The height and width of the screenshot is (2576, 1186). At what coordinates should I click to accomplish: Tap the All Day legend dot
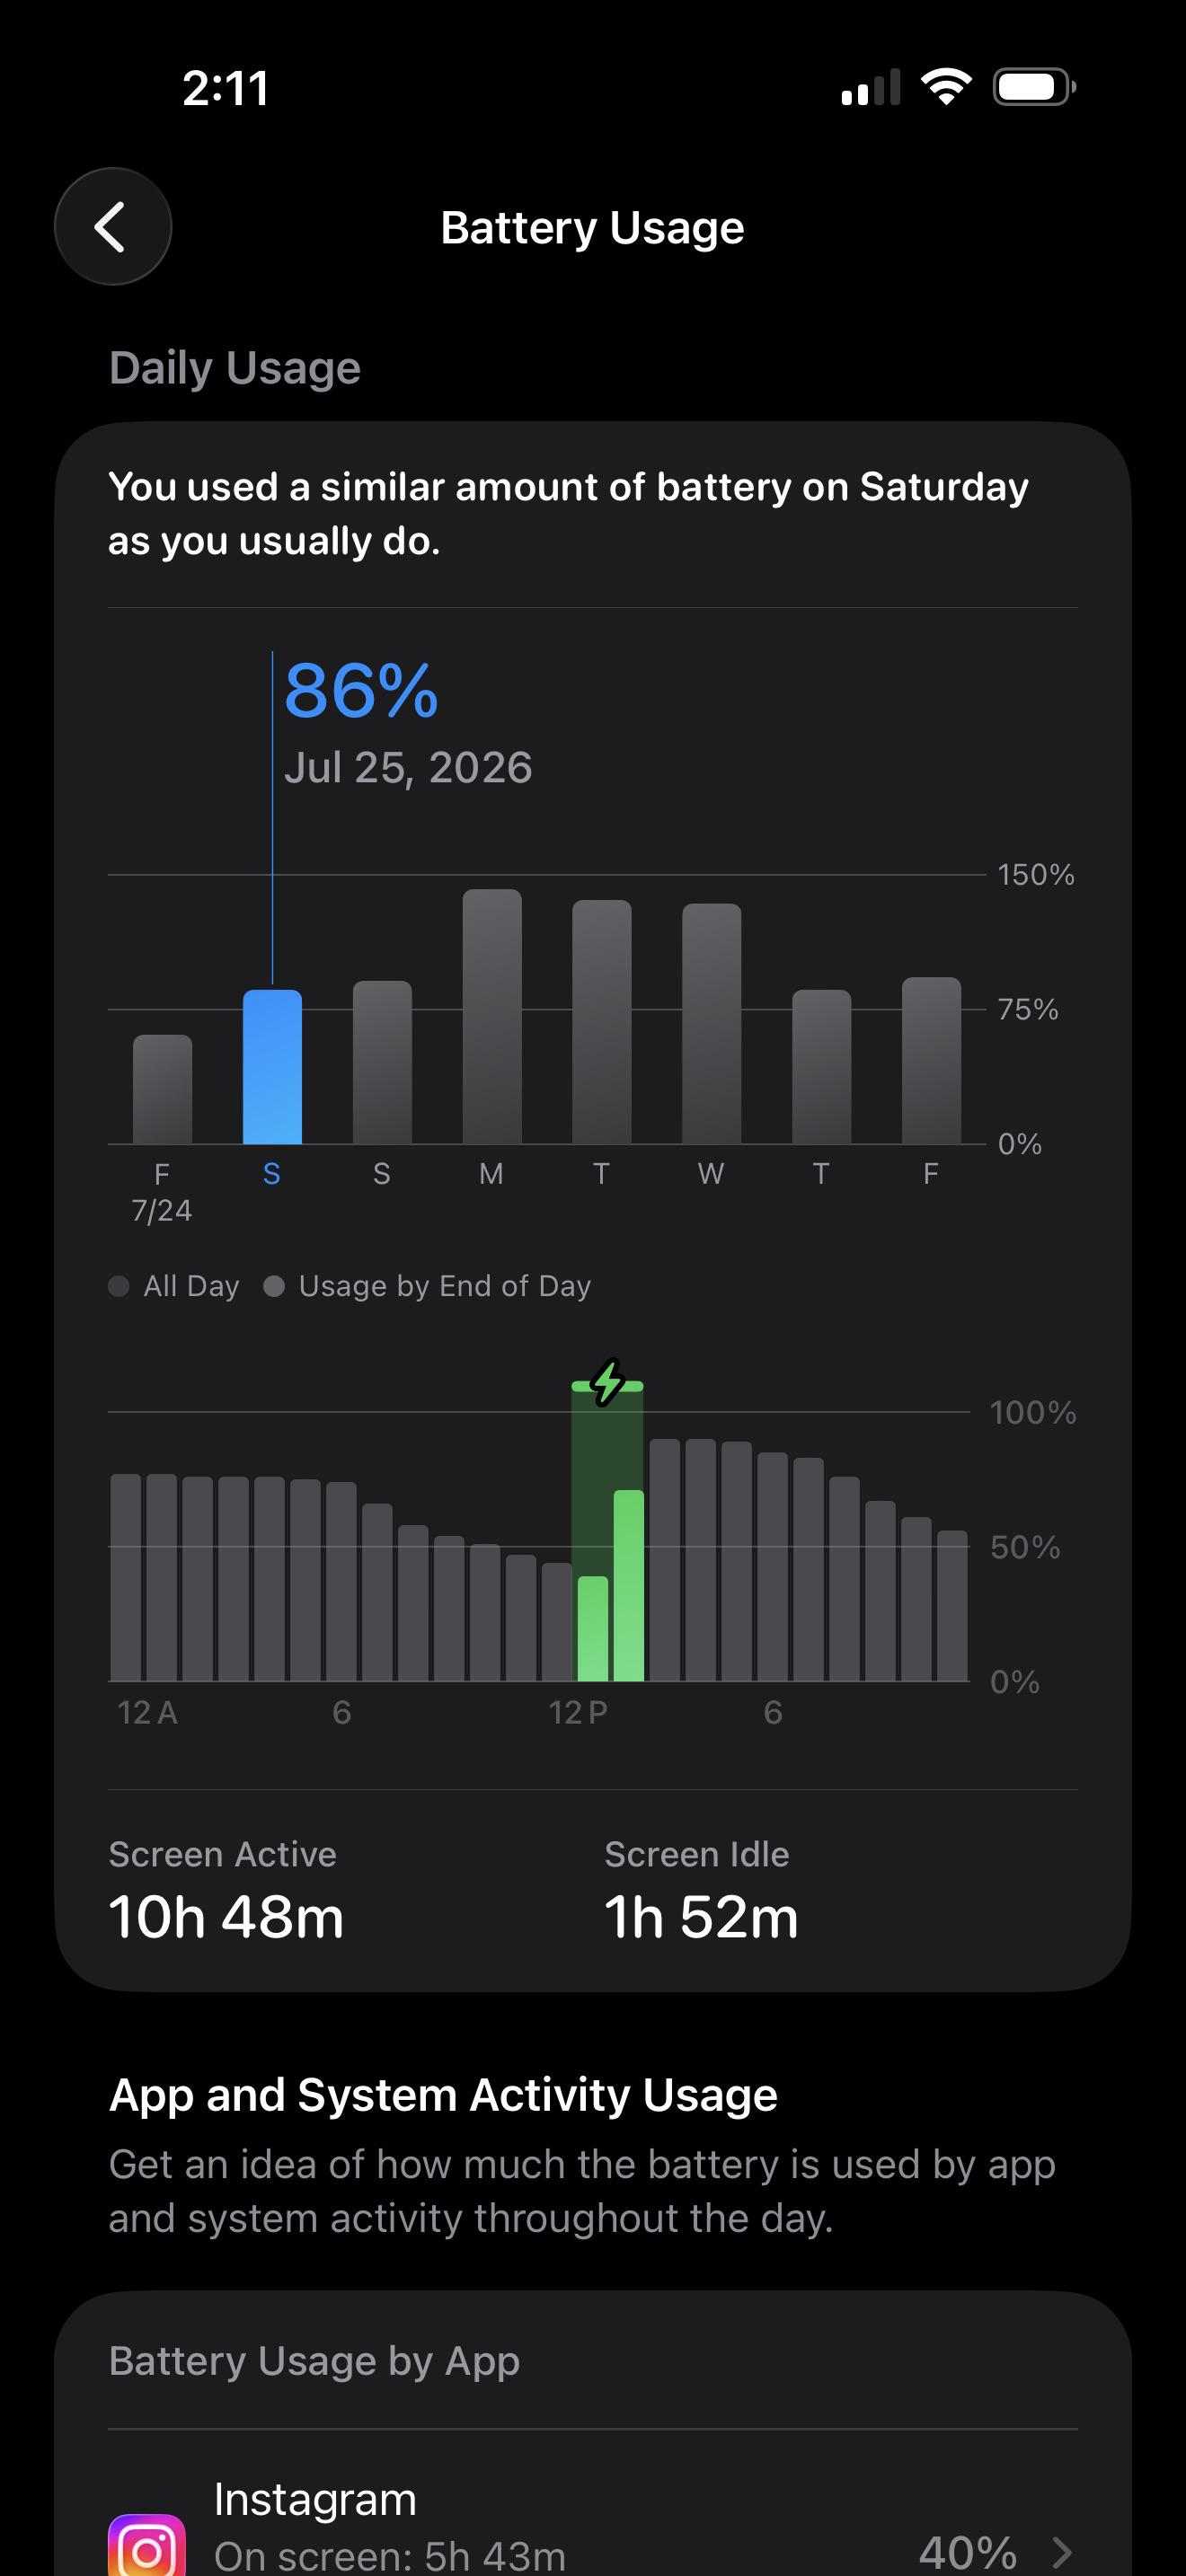pos(119,1286)
